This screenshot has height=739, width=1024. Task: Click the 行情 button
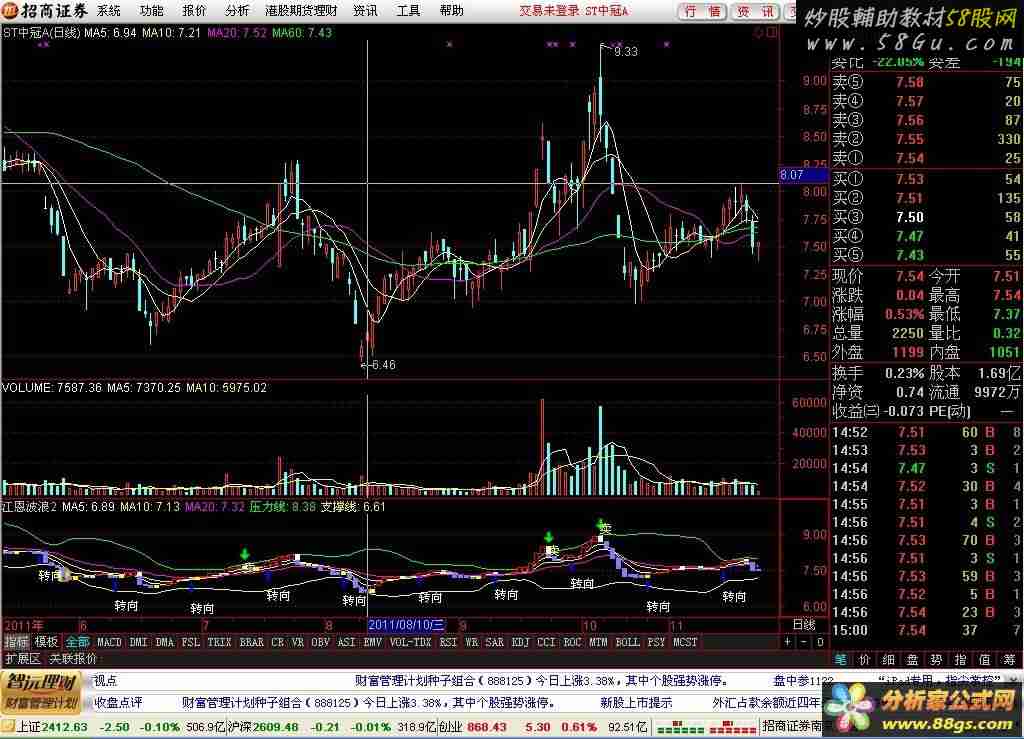point(703,11)
